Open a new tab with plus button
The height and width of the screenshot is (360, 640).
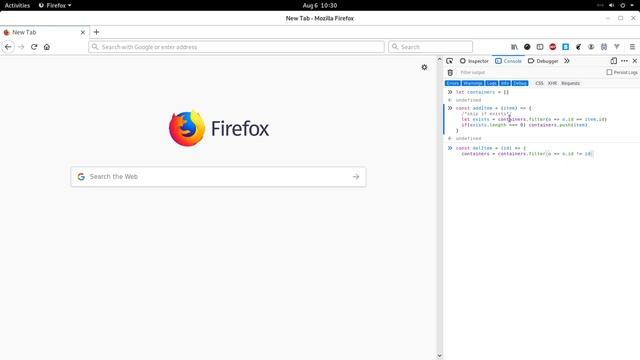(x=96, y=32)
